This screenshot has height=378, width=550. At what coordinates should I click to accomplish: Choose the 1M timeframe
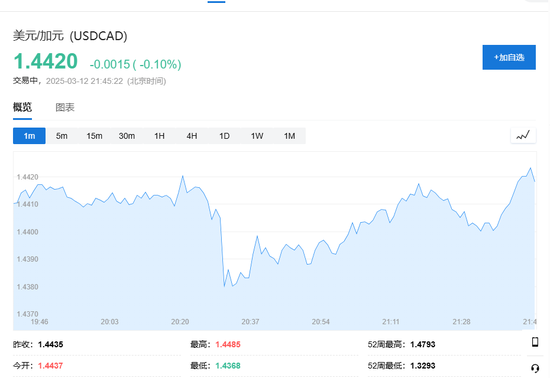[289, 136]
